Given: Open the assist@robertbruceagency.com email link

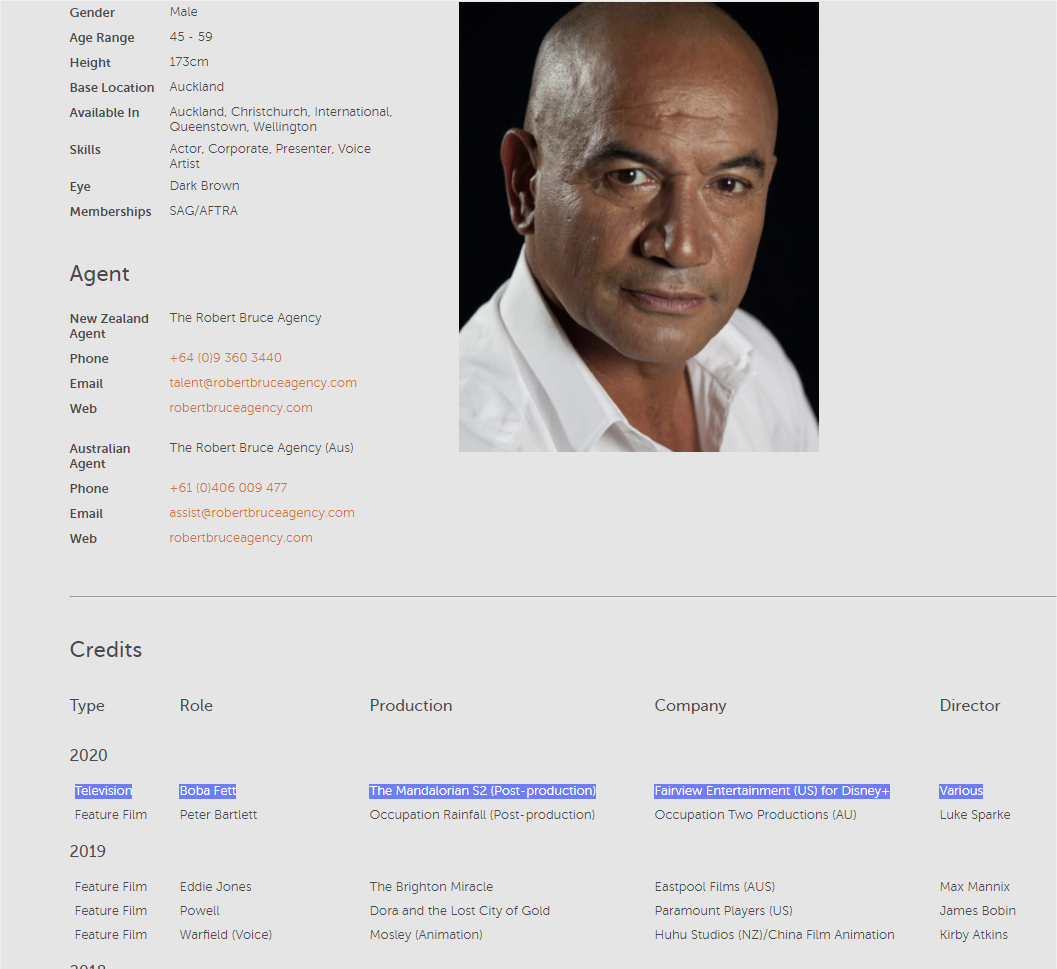Looking at the screenshot, I should 262,513.
